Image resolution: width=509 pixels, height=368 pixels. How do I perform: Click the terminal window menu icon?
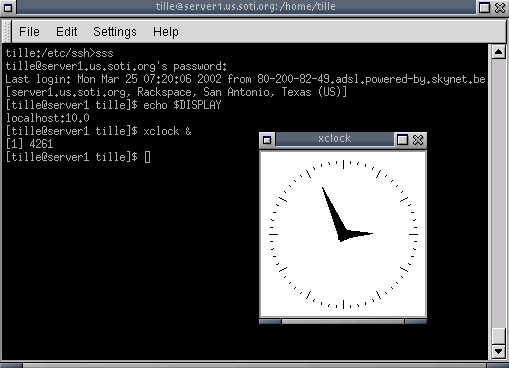(x=8, y=7)
